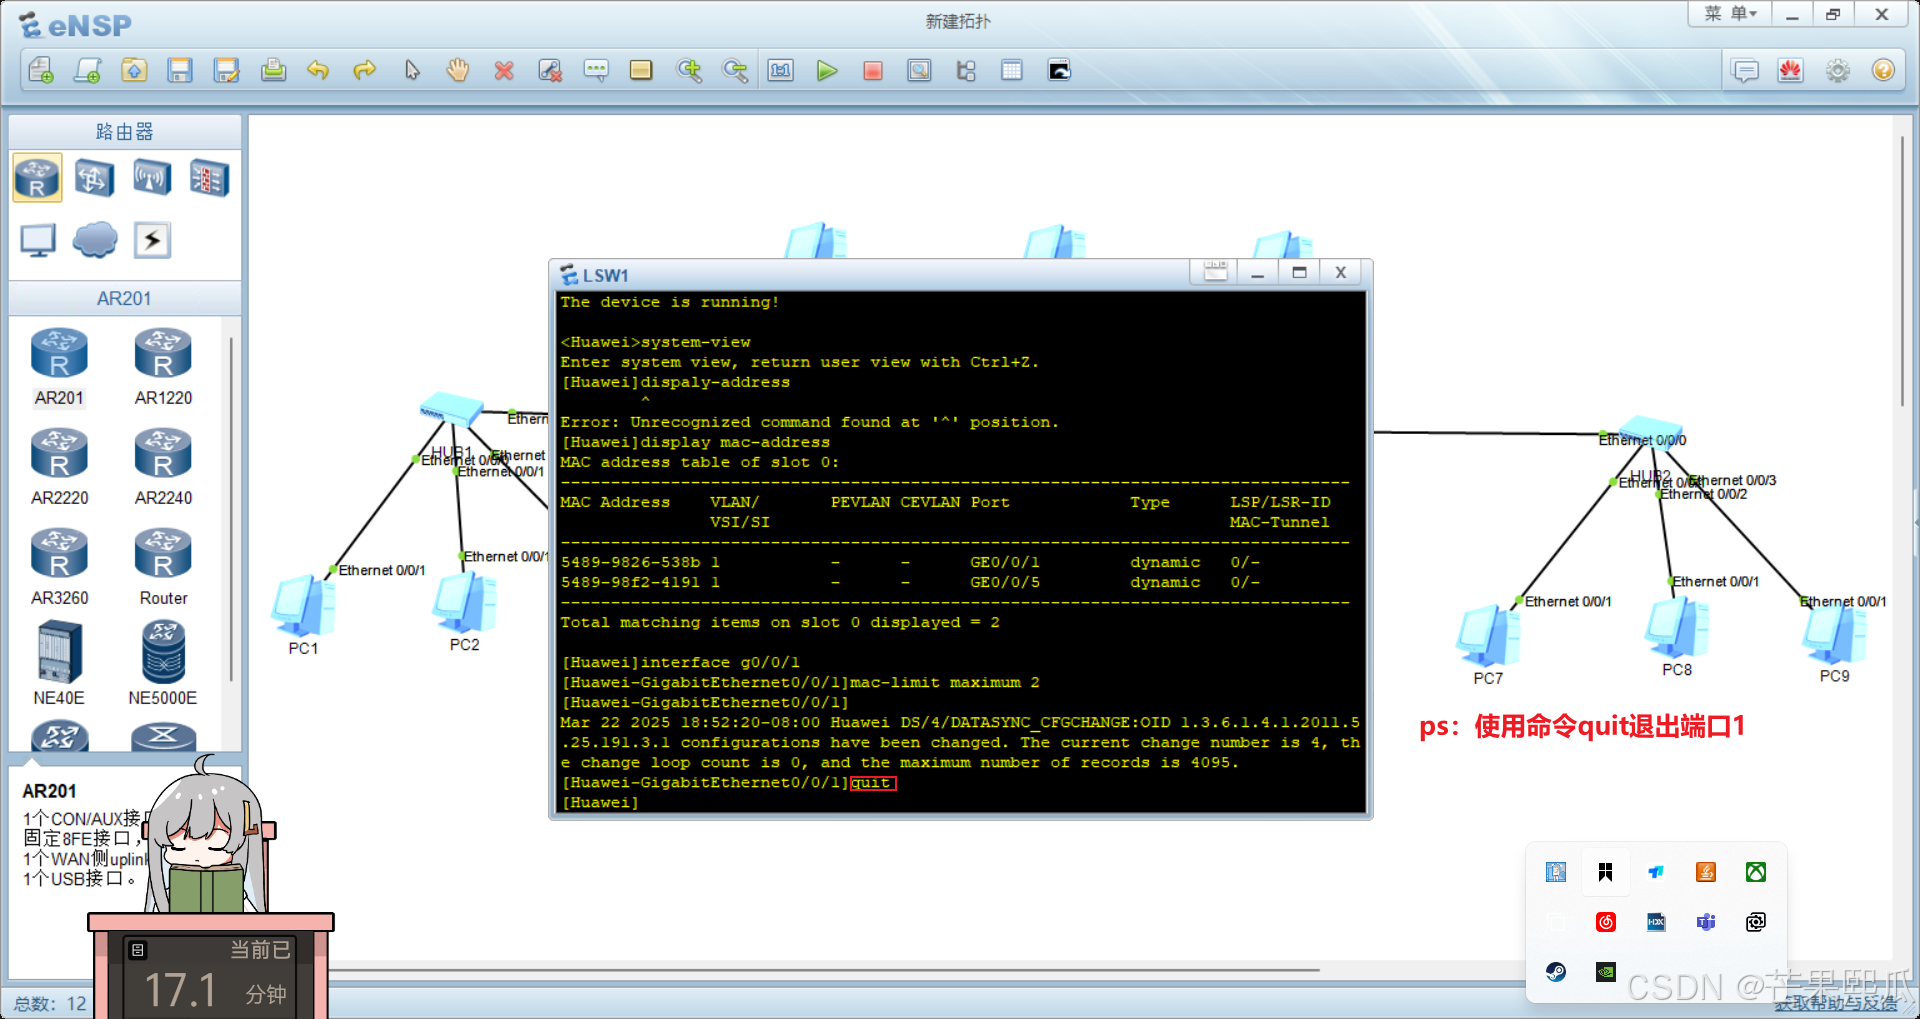Open the NVIDIA tray icon

(x=1606, y=972)
